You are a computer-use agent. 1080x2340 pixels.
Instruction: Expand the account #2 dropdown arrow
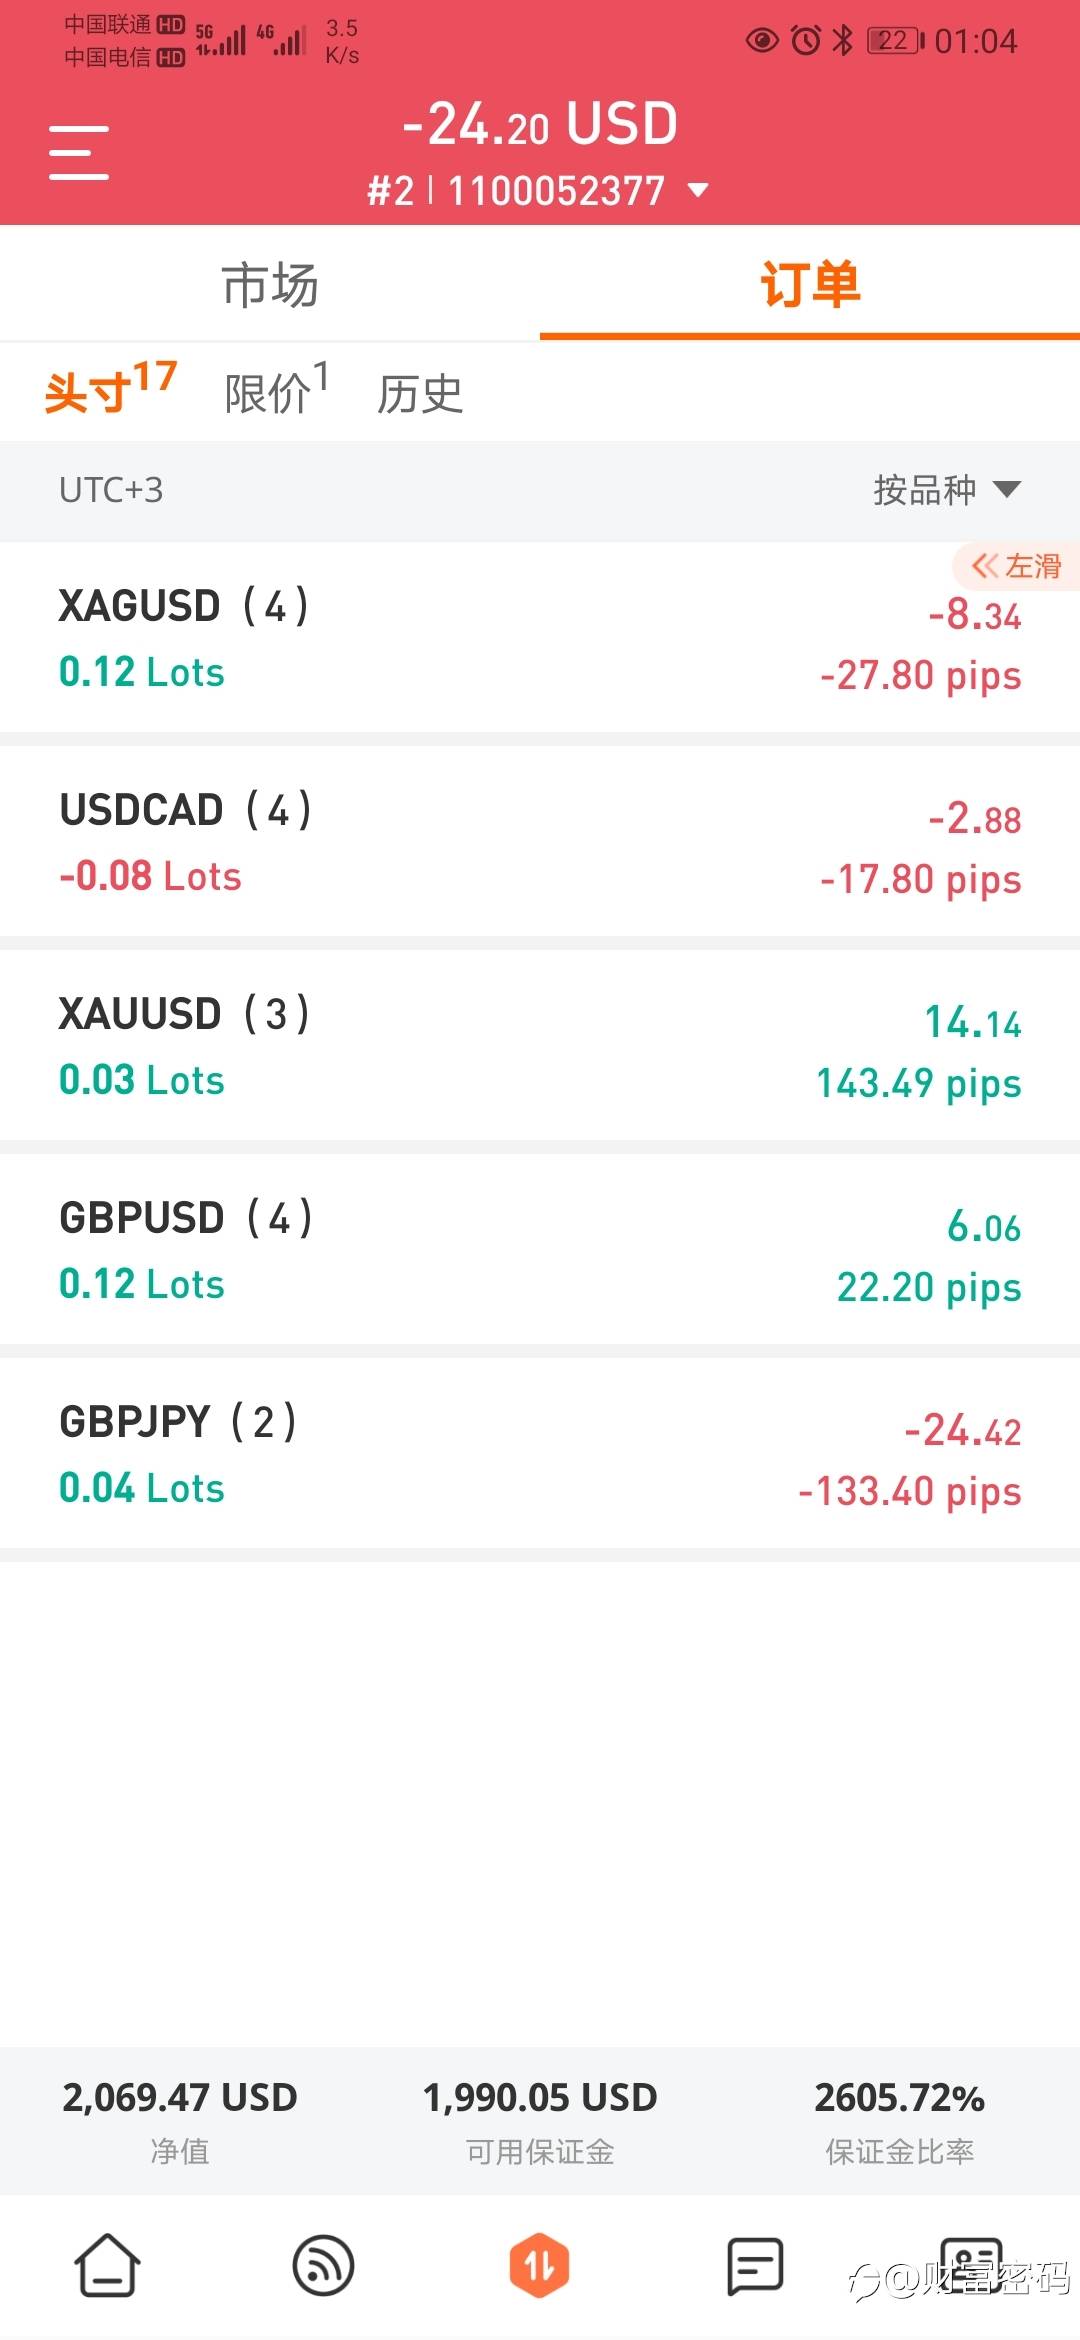tap(699, 190)
